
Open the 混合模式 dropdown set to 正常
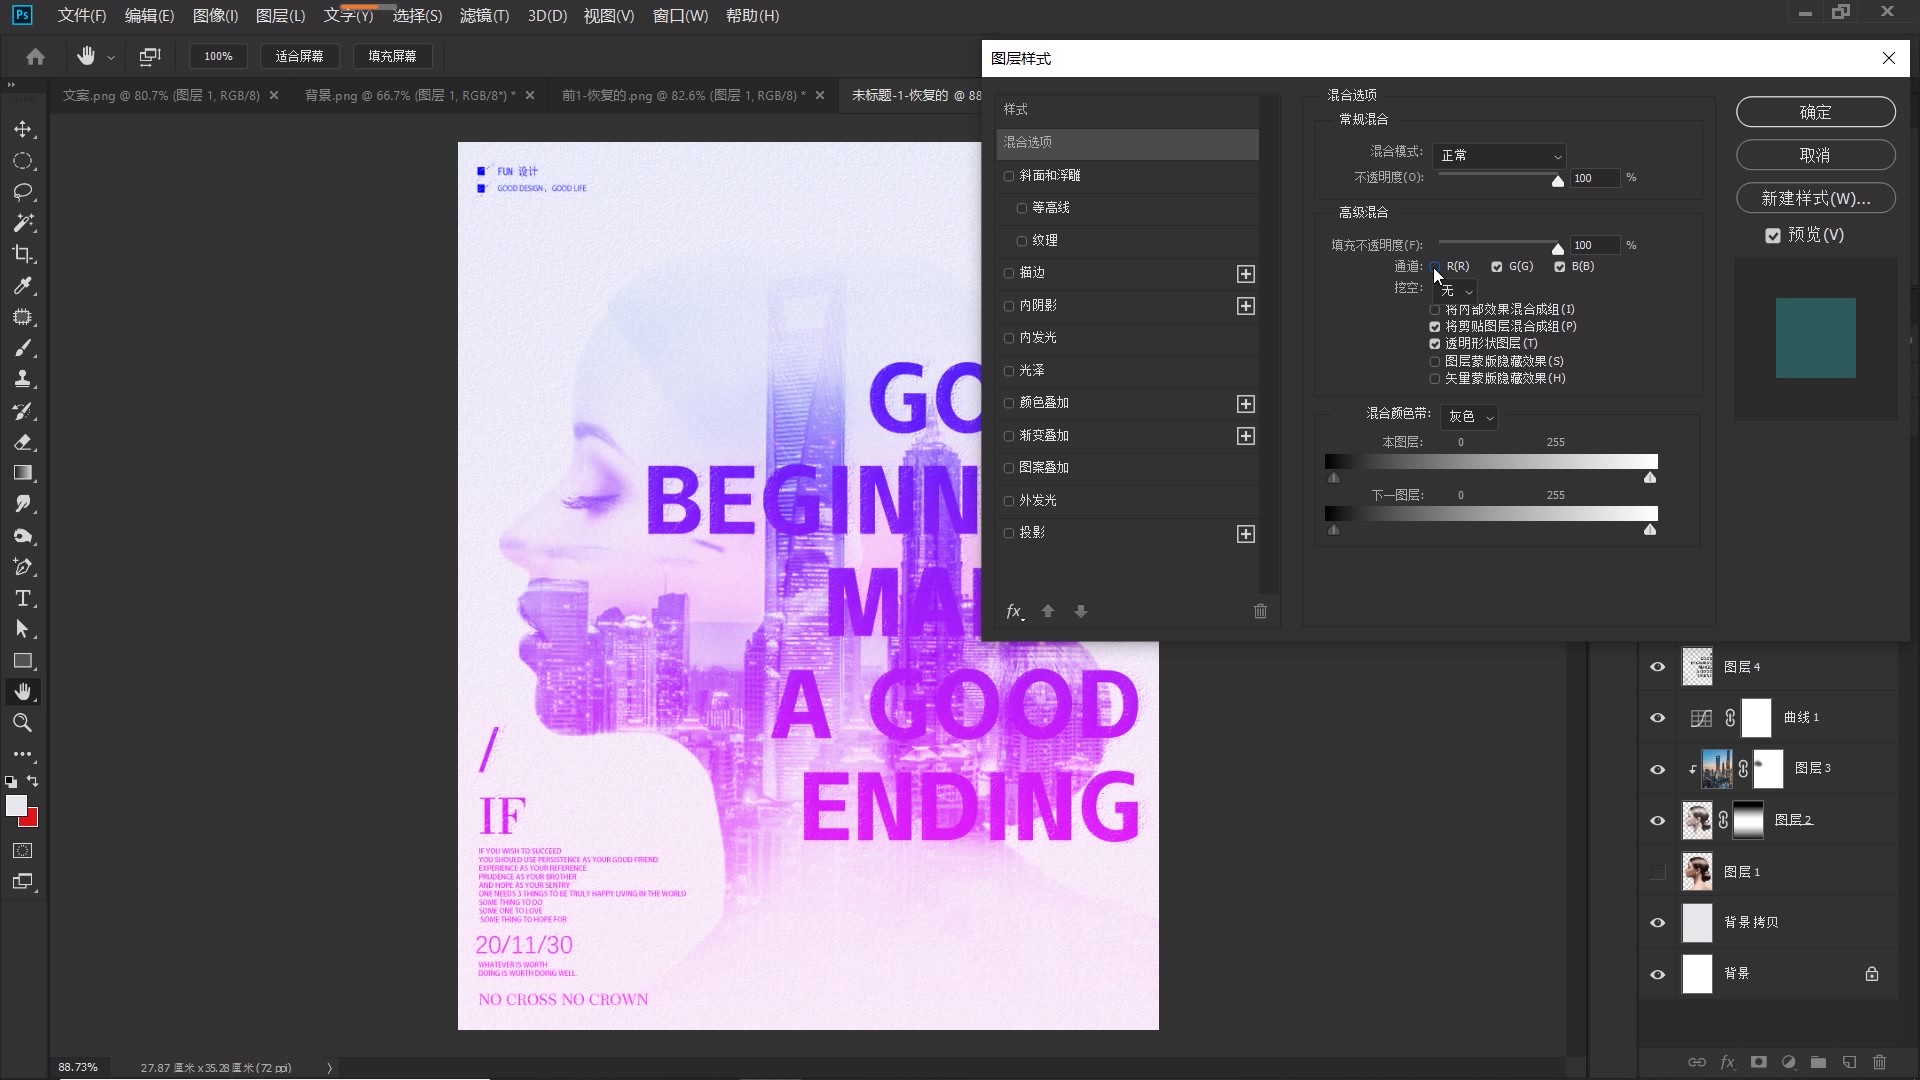click(x=1498, y=156)
